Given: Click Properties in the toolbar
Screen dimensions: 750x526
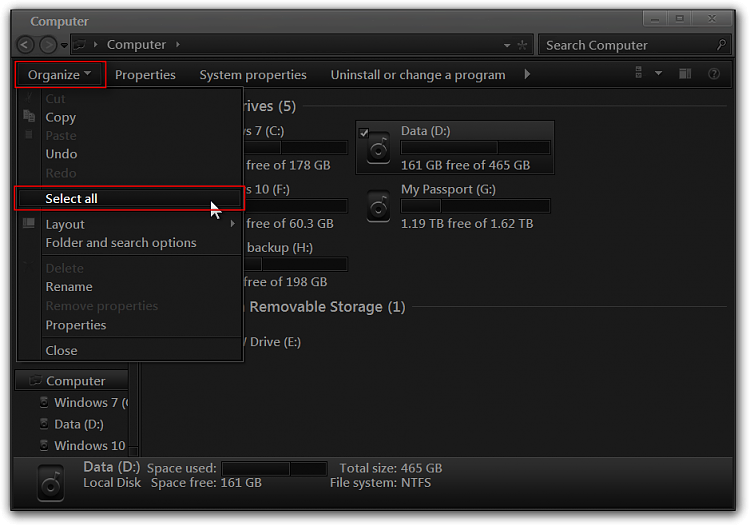Looking at the screenshot, I should (x=145, y=75).
